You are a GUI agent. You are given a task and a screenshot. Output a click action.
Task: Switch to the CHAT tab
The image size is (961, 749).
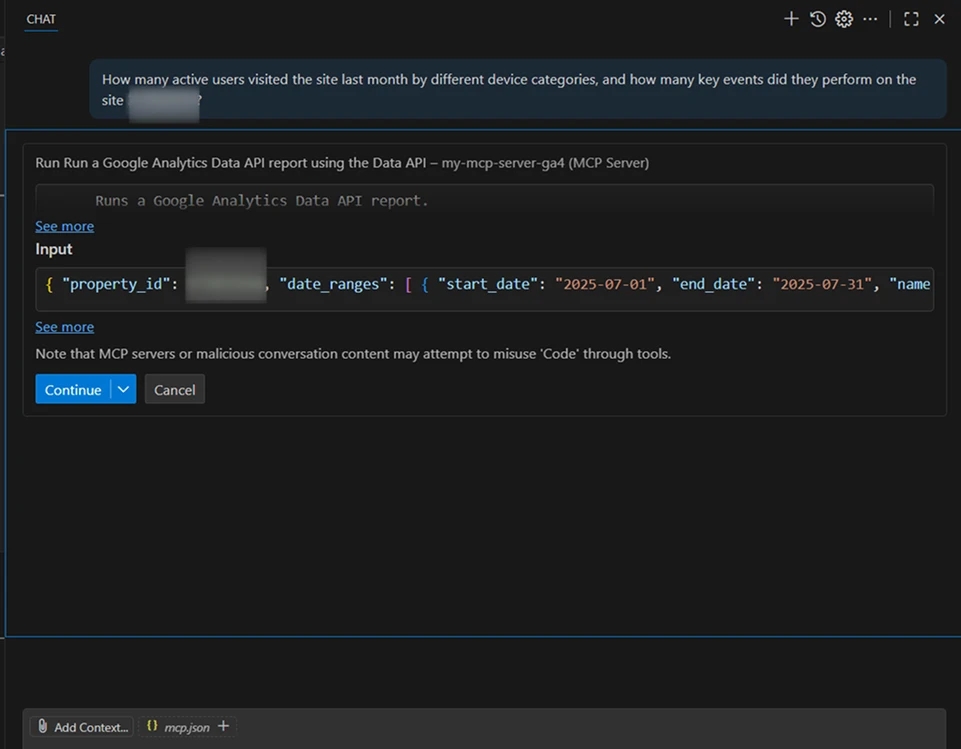click(x=41, y=19)
